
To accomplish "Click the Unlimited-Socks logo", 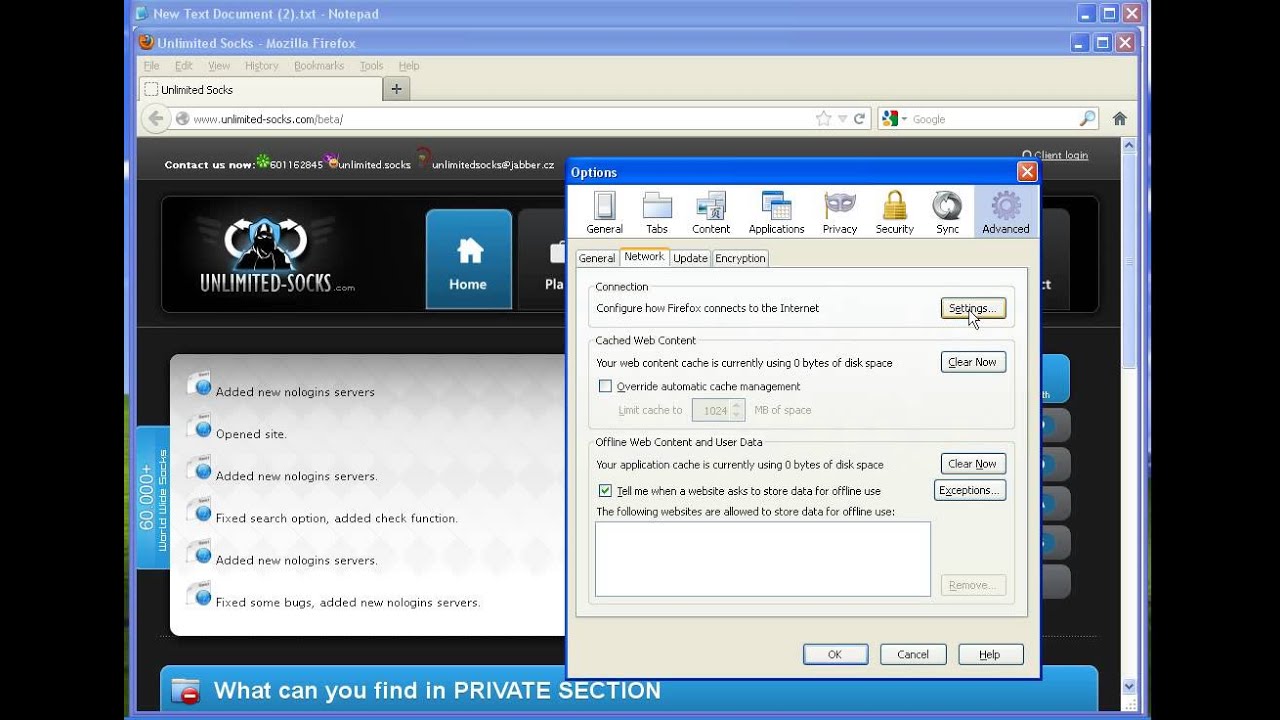I will [x=276, y=256].
